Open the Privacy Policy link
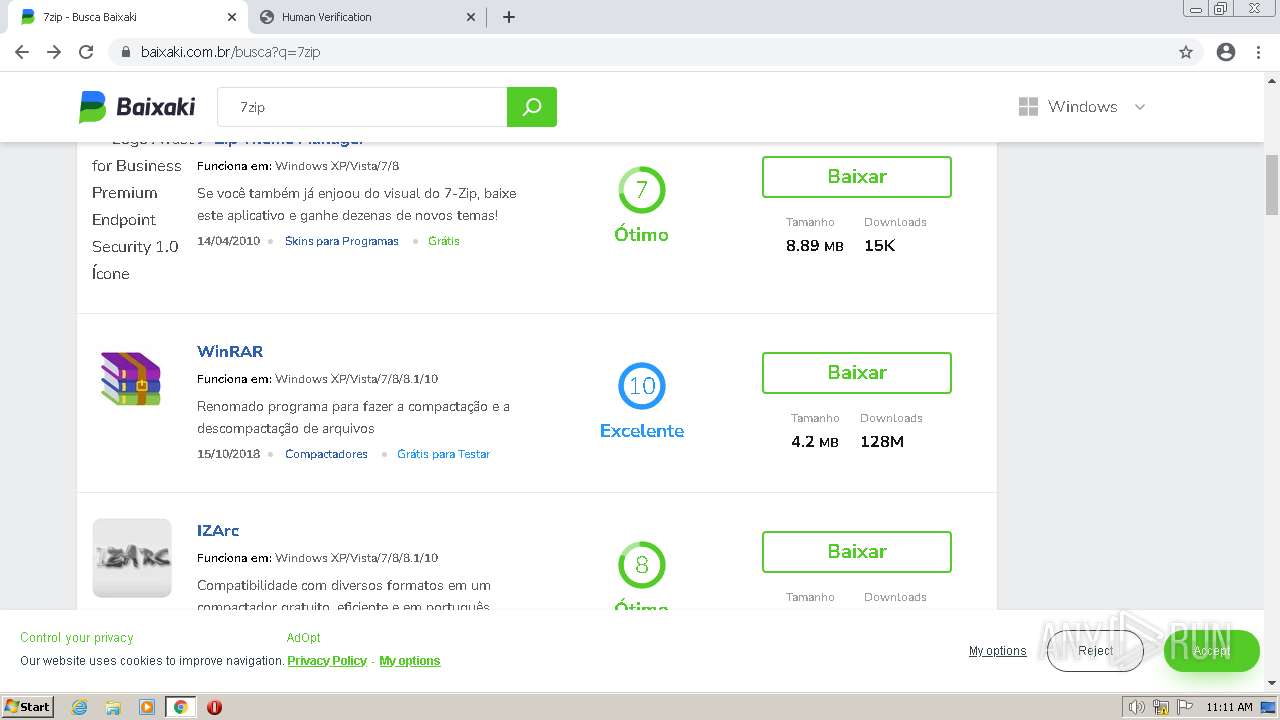1280x720 pixels. [x=327, y=661]
